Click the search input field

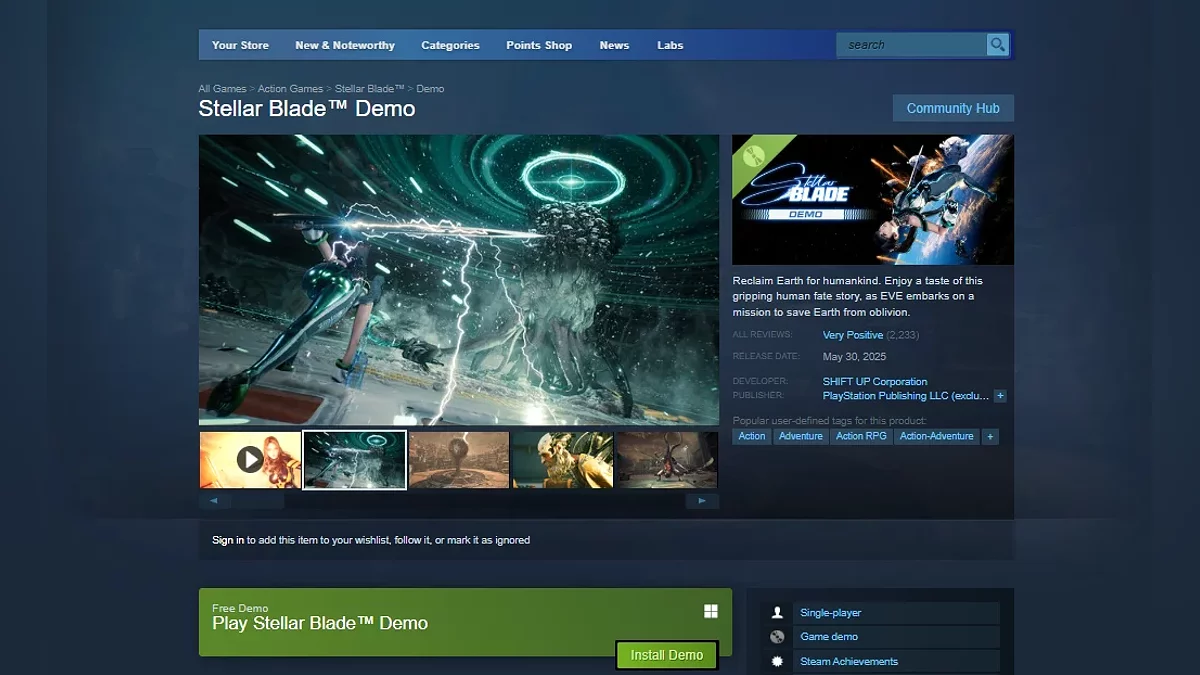click(x=910, y=45)
